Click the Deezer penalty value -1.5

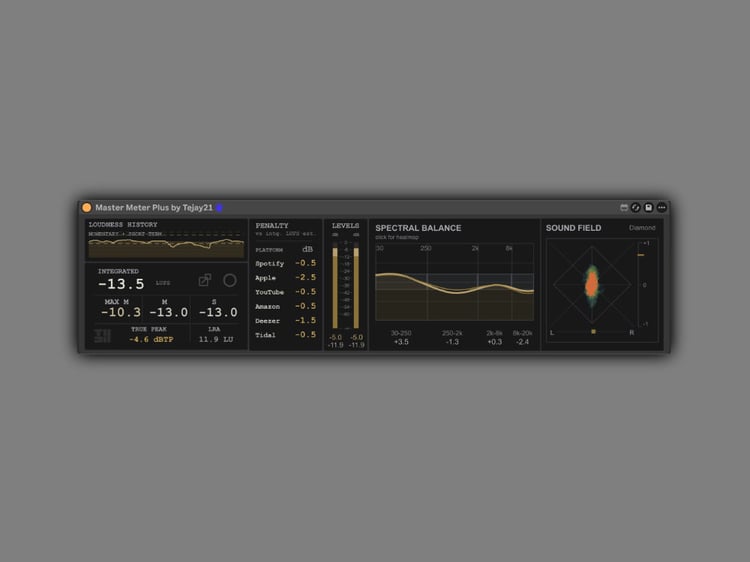pos(306,320)
